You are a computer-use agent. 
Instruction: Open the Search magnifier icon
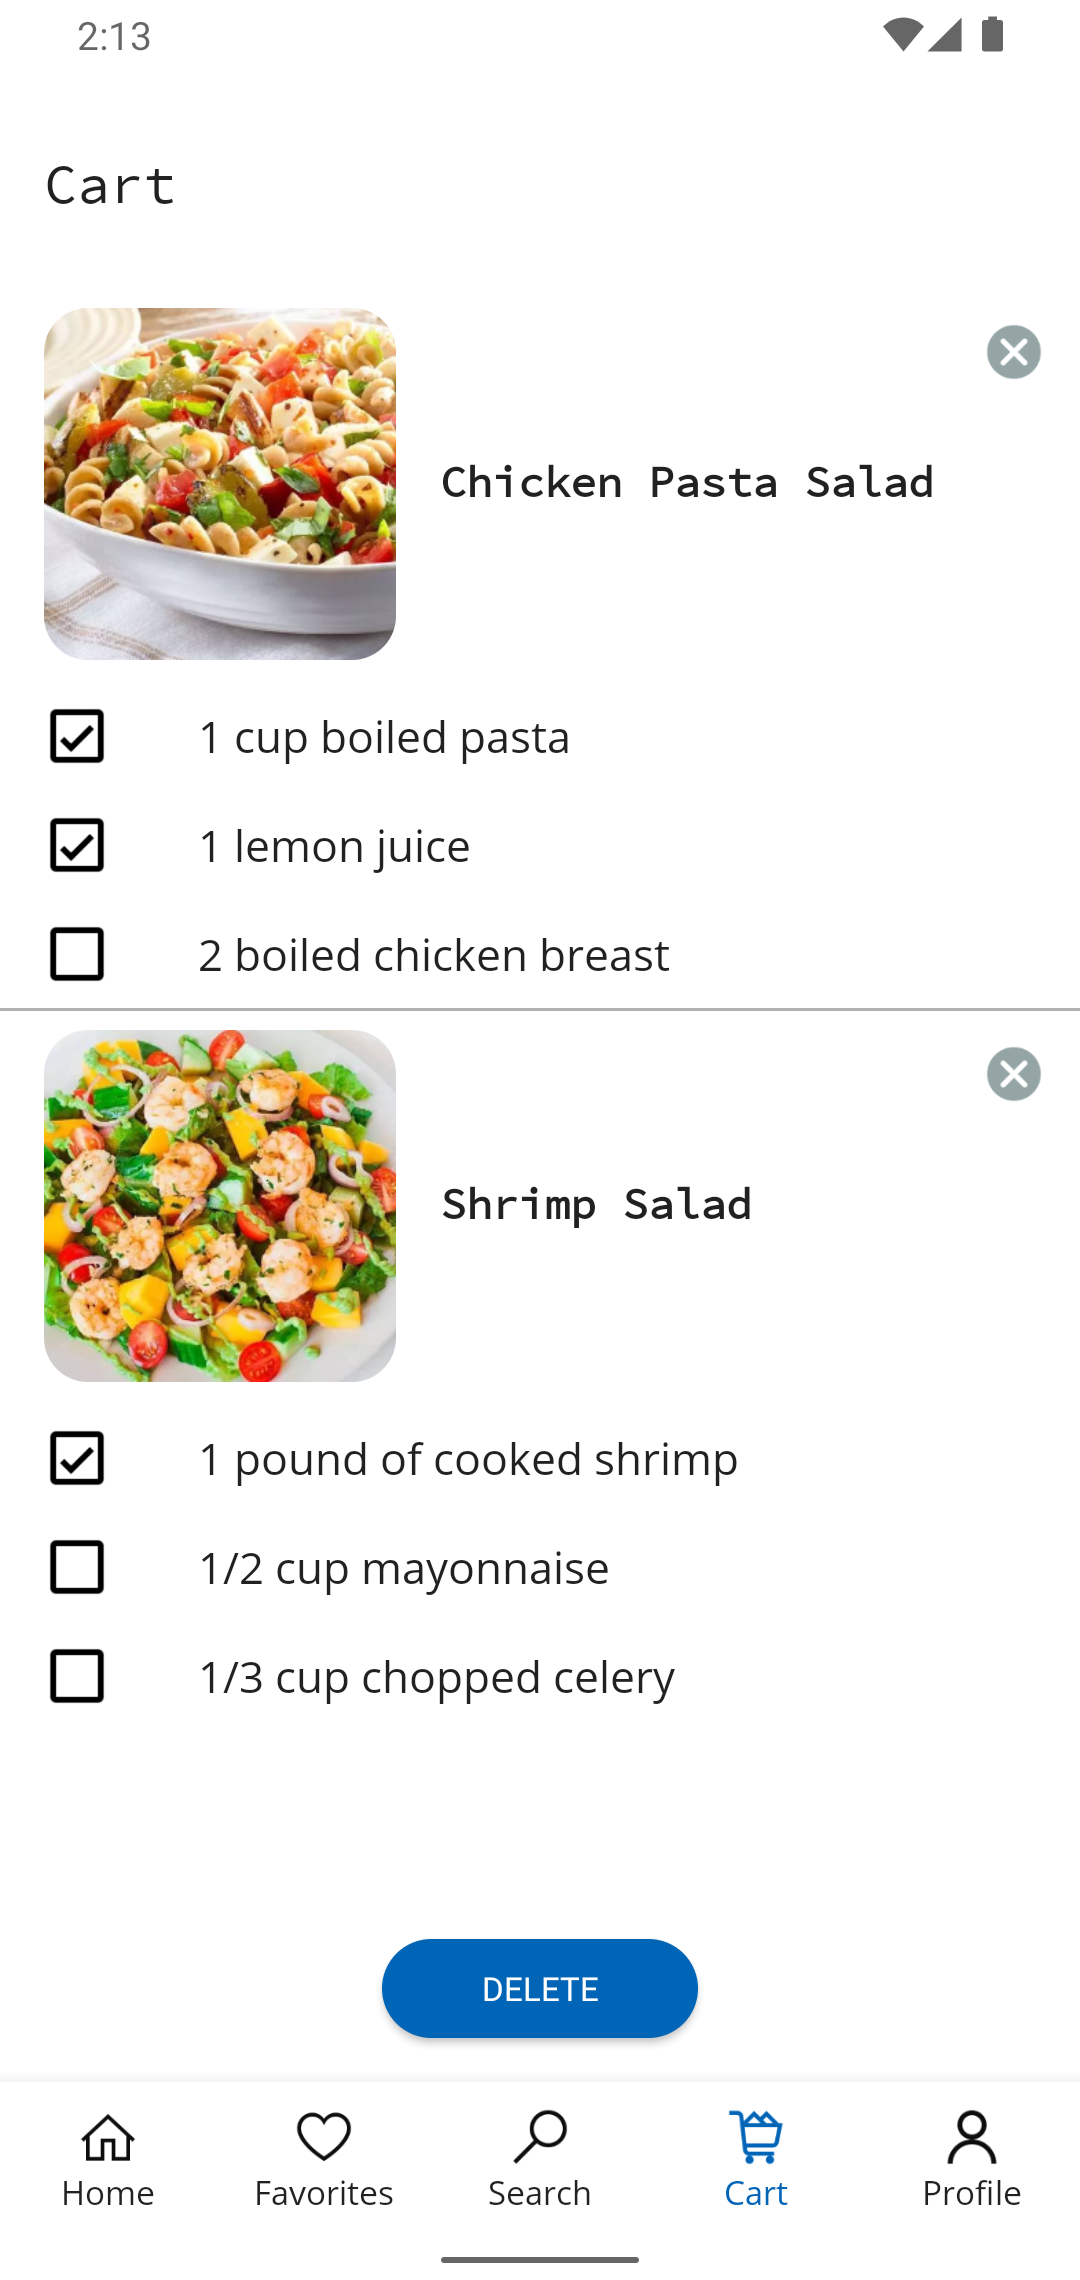[540, 2138]
